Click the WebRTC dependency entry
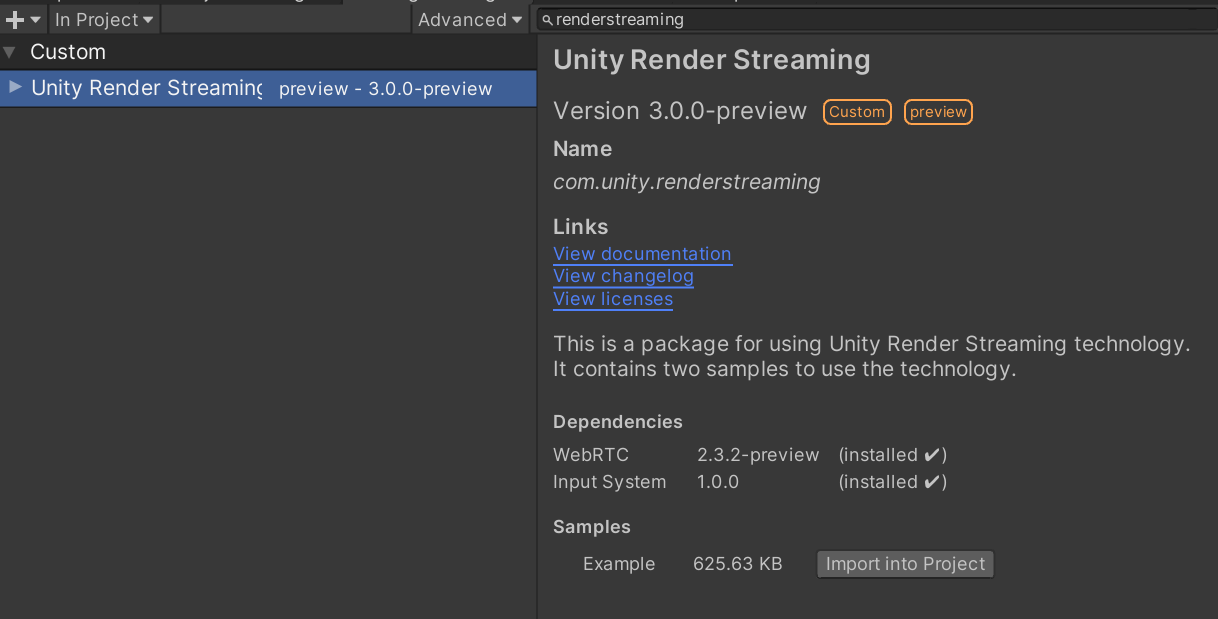The height and width of the screenshot is (619, 1218). tap(590, 454)
